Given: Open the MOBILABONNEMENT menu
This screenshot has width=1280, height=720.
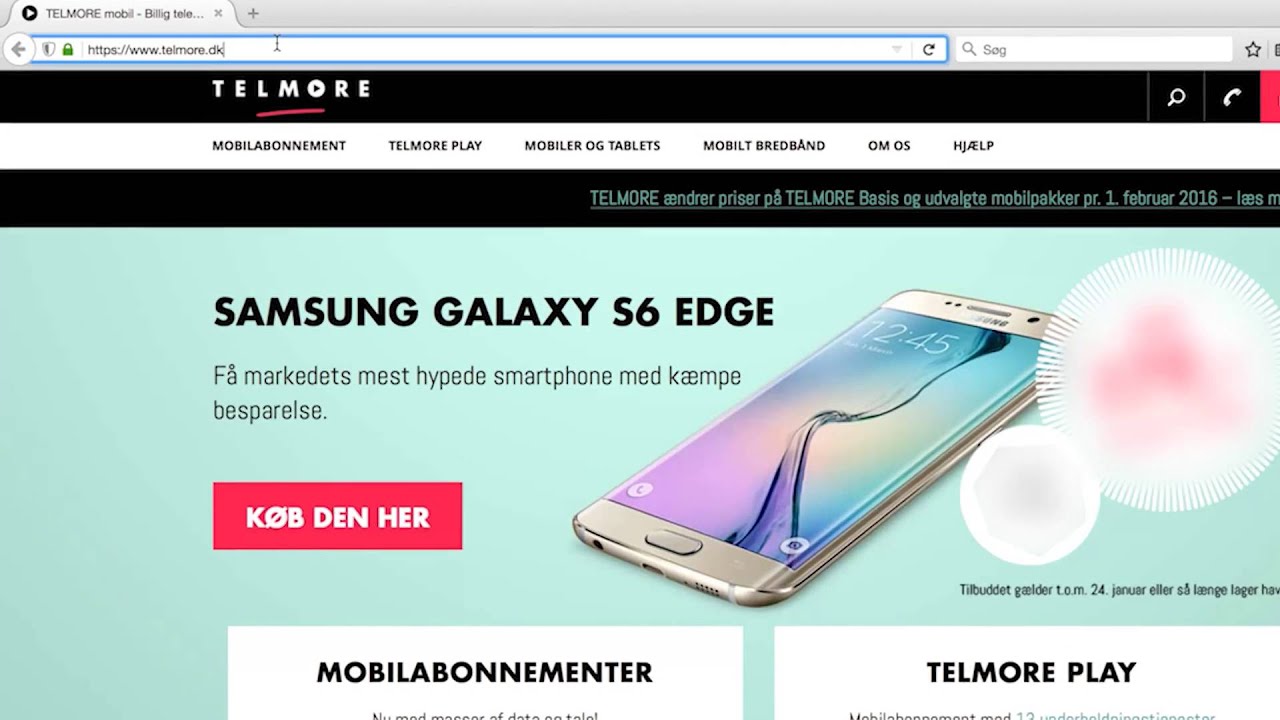Looking at the screenshot, I should [x=279, y=146].
